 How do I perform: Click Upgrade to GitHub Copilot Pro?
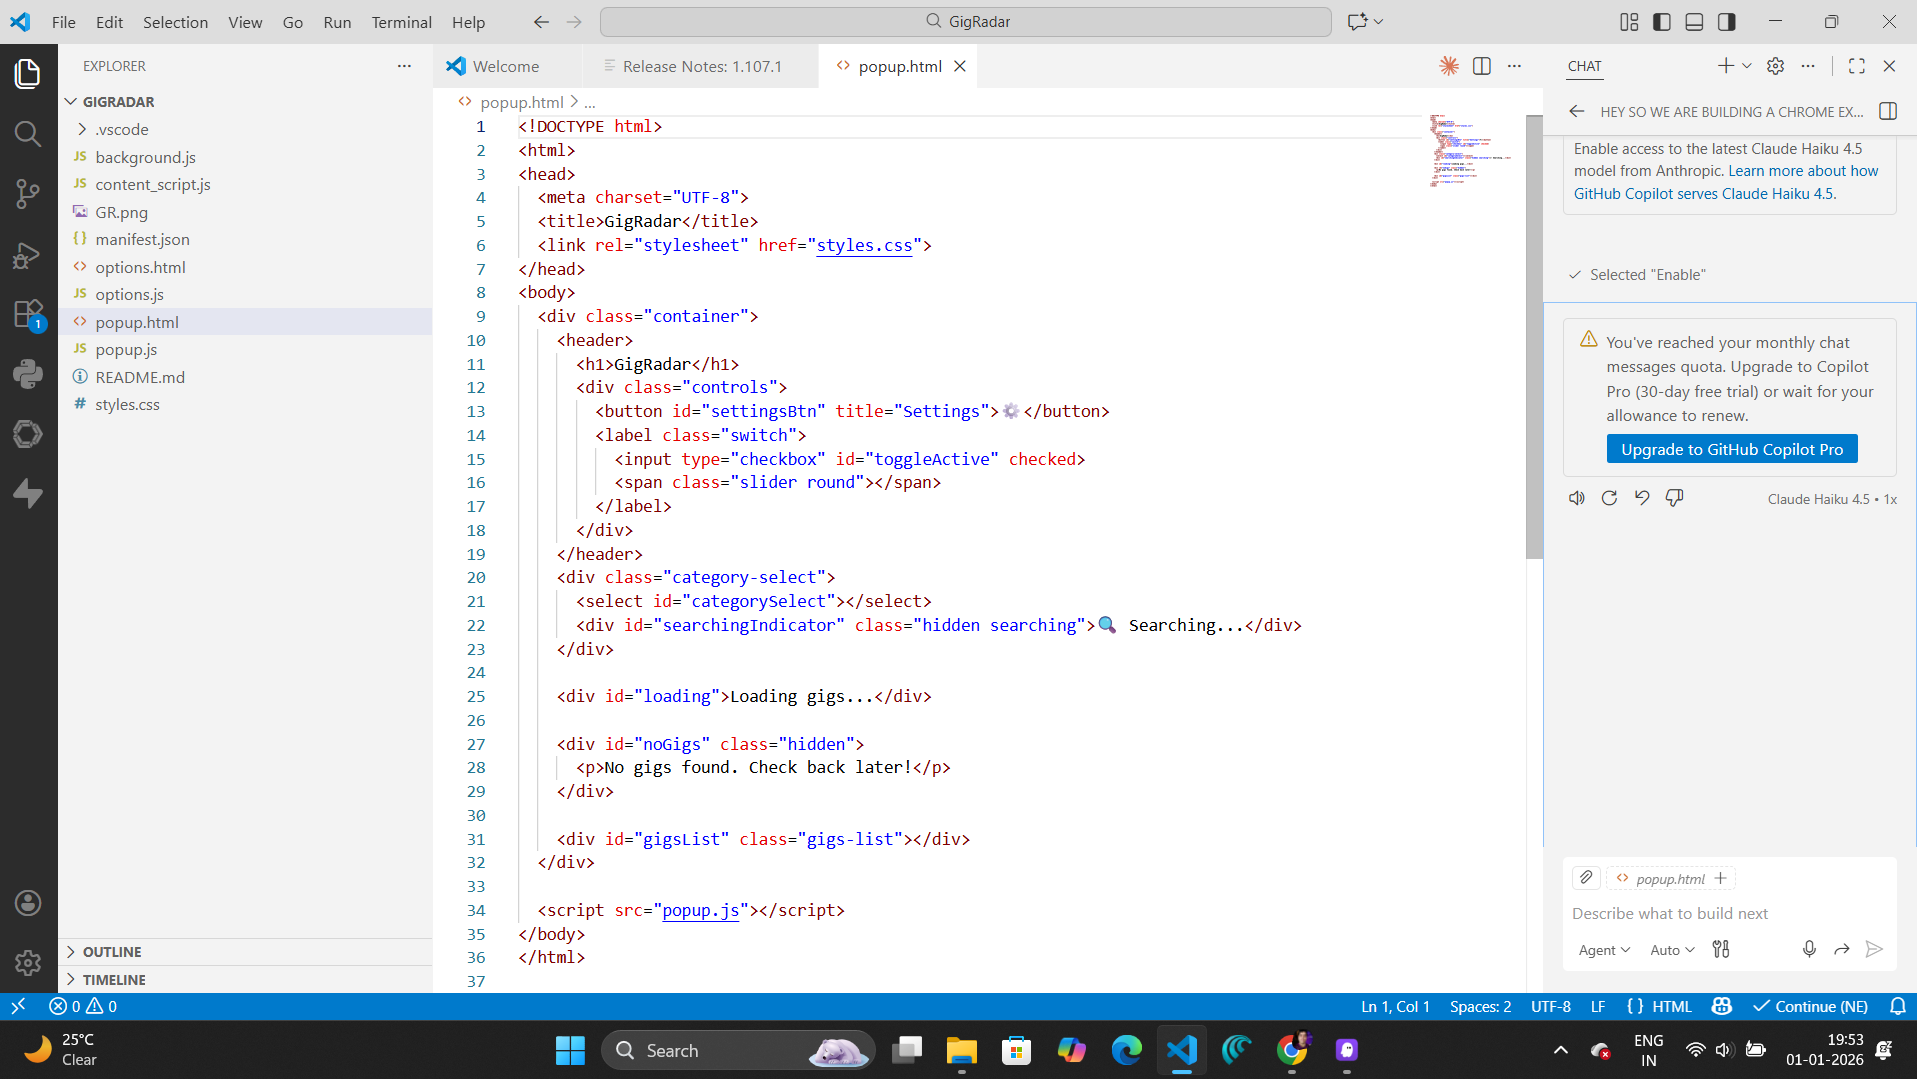click(x=1731, y=449)
